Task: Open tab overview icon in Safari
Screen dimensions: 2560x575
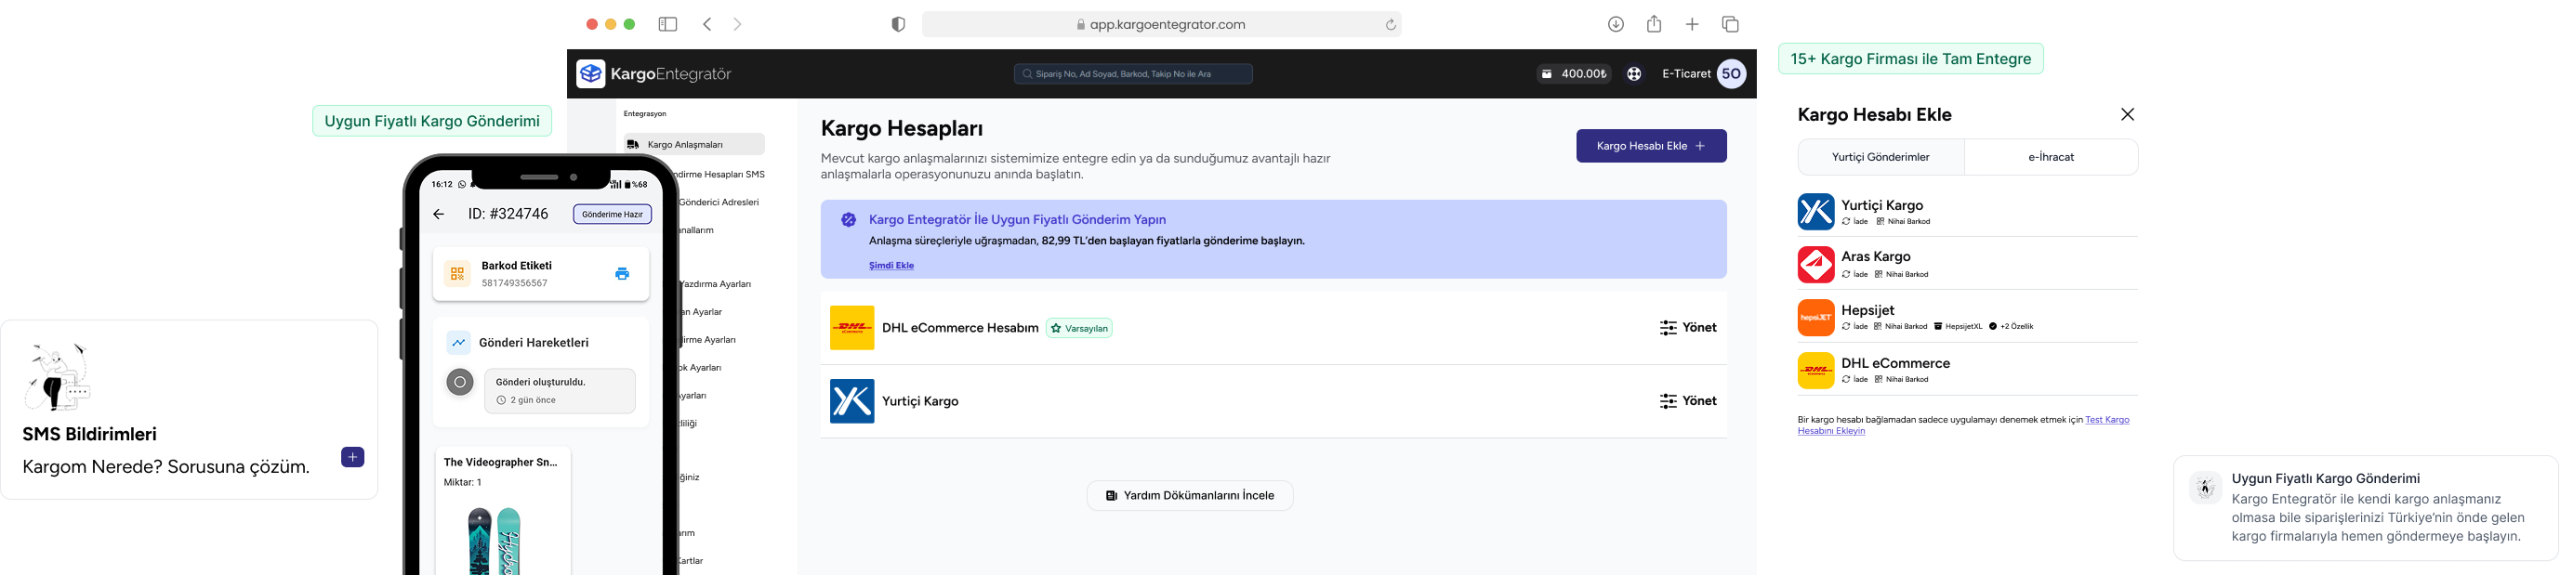Action: [1730, 24]
